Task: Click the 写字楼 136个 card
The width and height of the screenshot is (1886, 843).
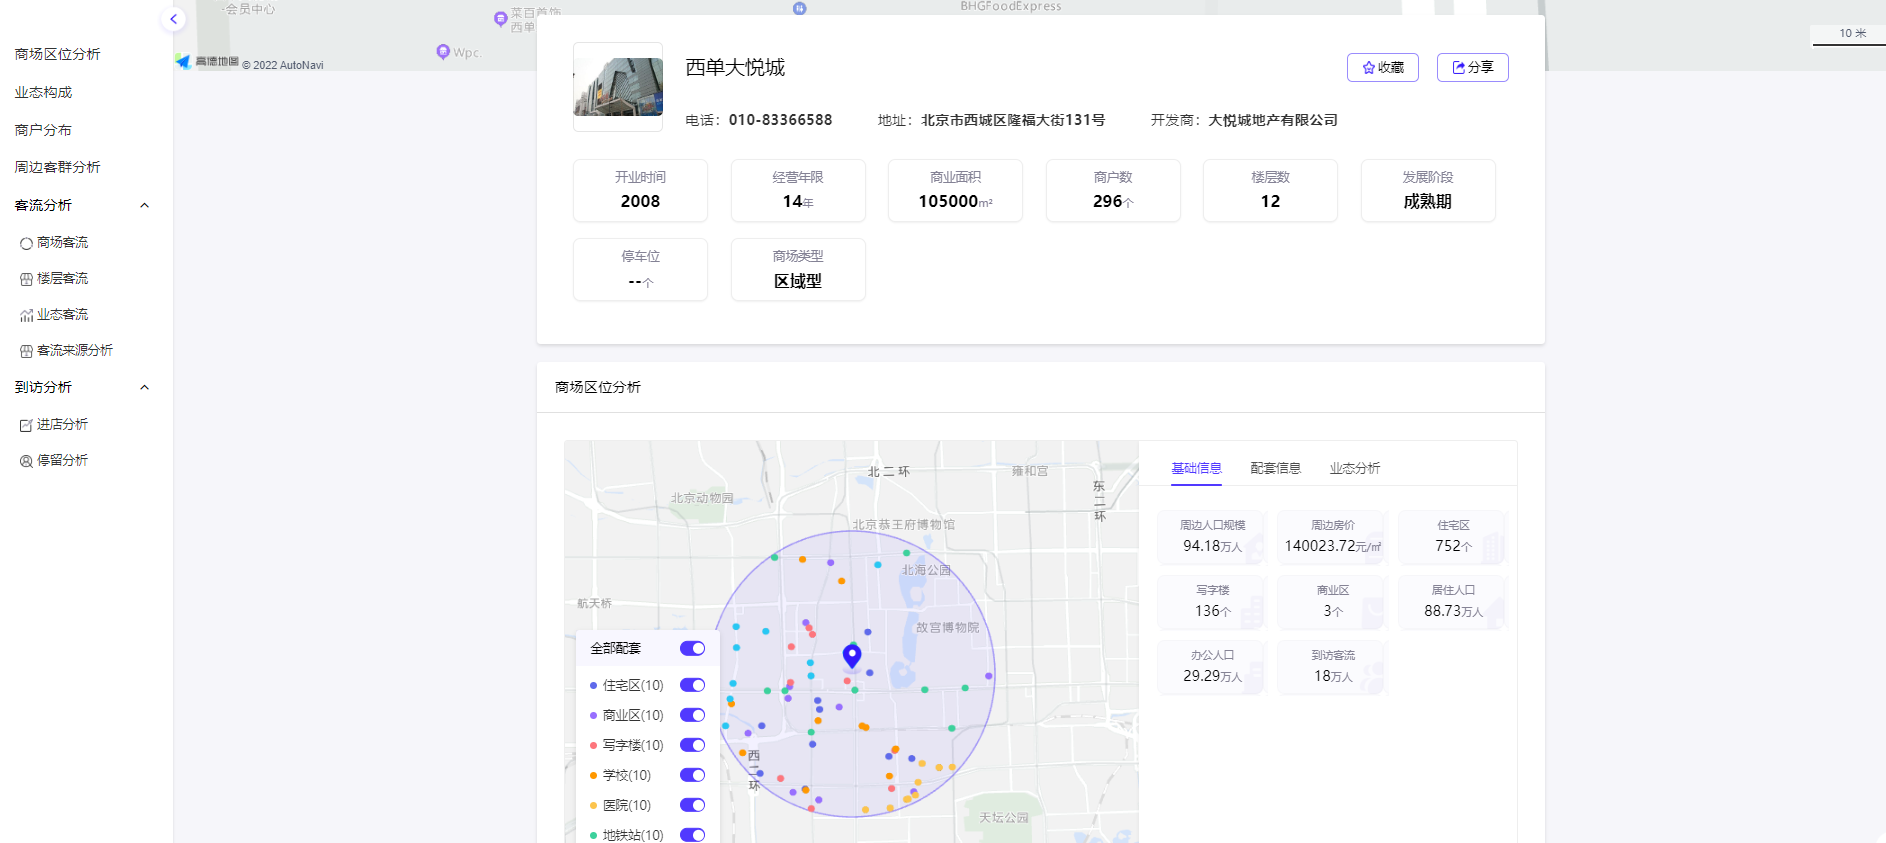Action: coord(1212,602)
